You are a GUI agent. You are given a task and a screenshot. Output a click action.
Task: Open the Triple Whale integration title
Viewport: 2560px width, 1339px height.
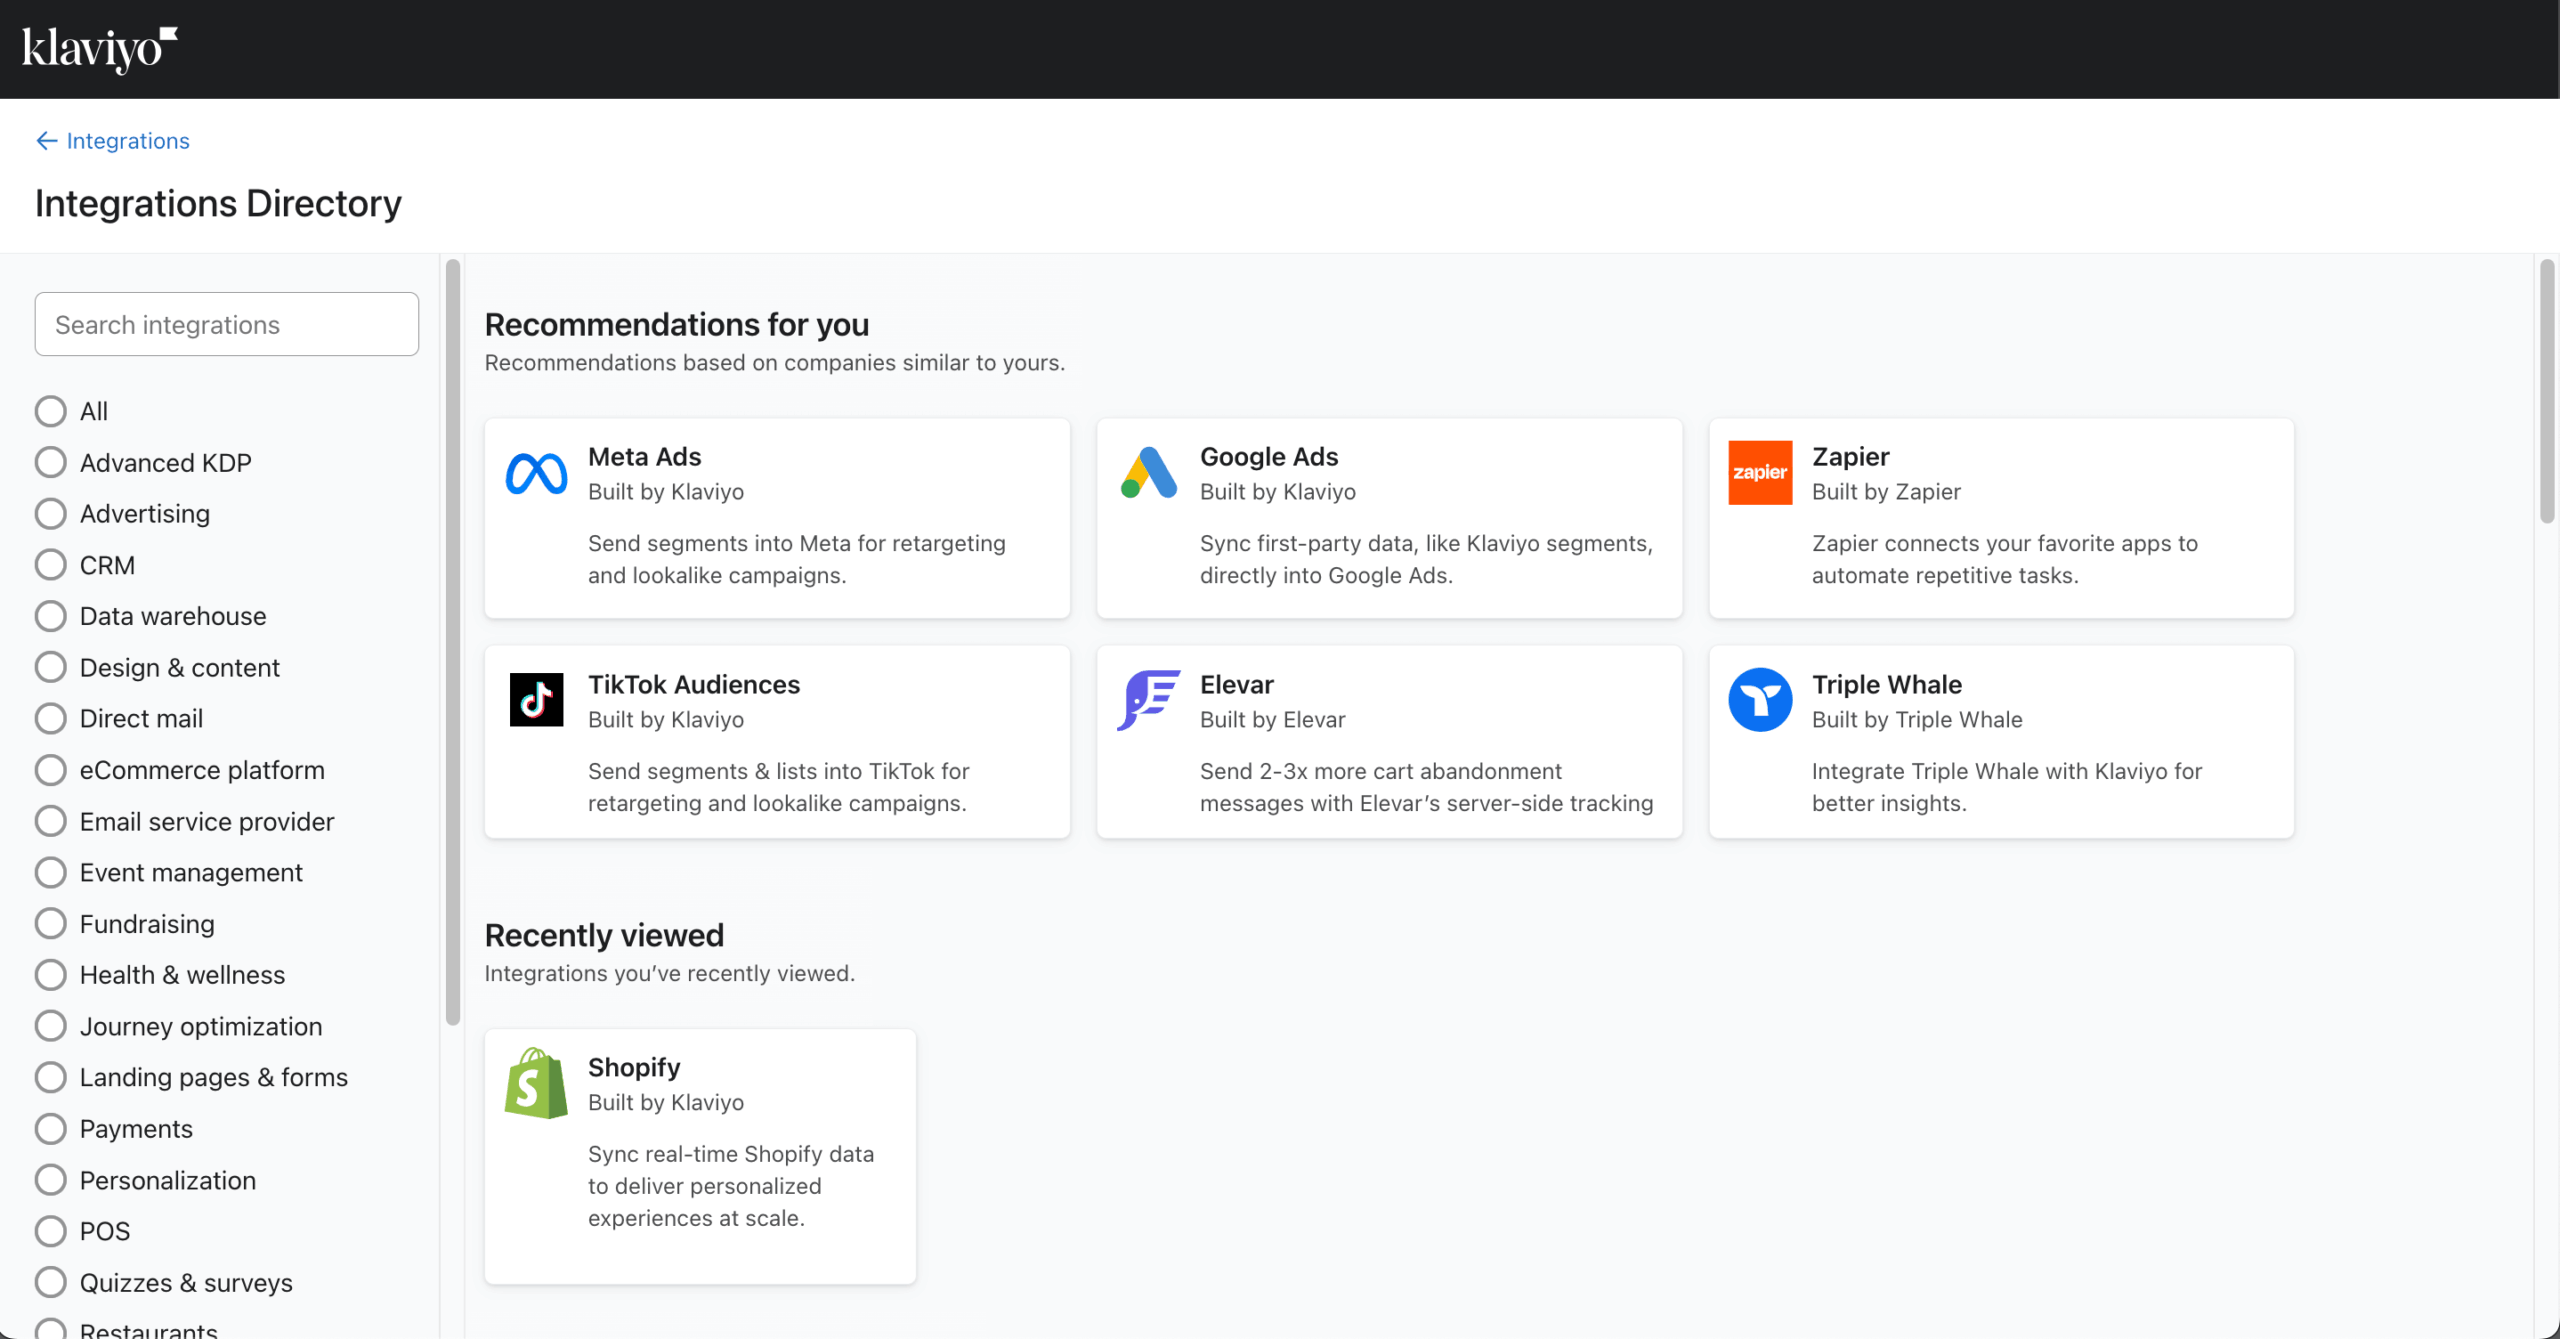[1886, 685]
